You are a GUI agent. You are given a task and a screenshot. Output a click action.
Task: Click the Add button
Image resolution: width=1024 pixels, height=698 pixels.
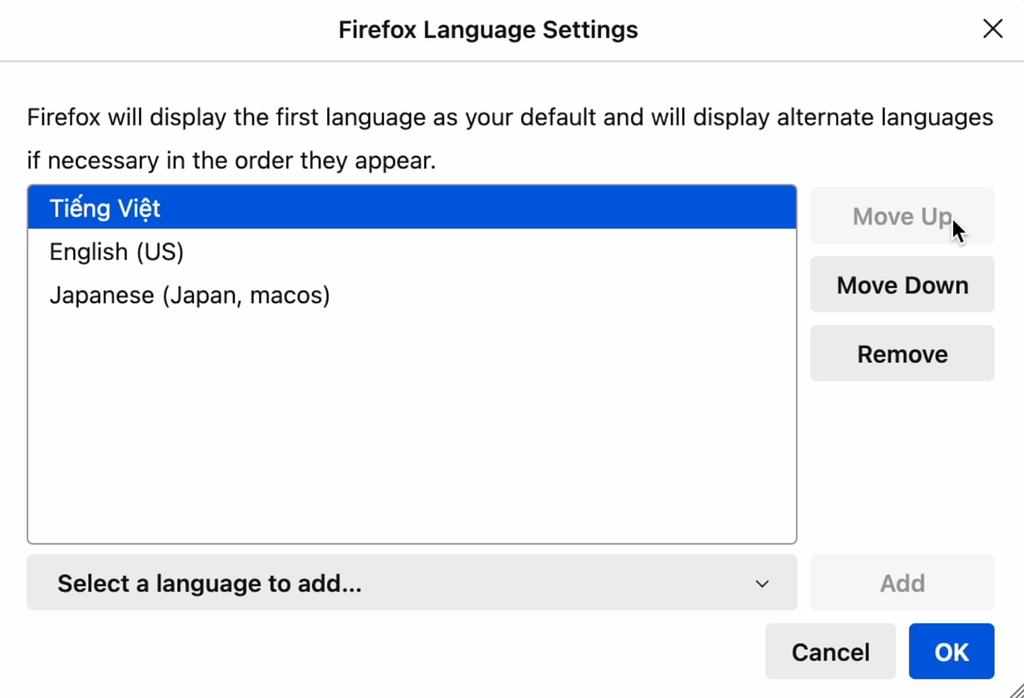point(902,583)
